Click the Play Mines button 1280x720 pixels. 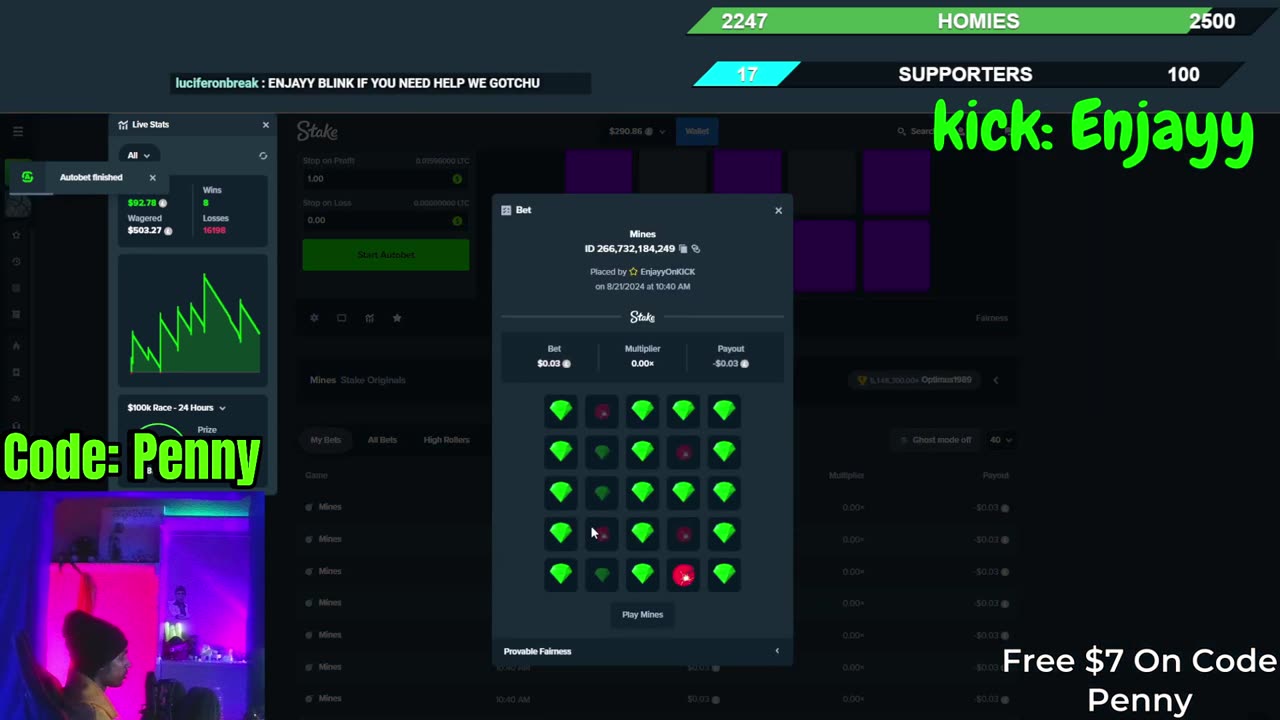tap(642, 614)
